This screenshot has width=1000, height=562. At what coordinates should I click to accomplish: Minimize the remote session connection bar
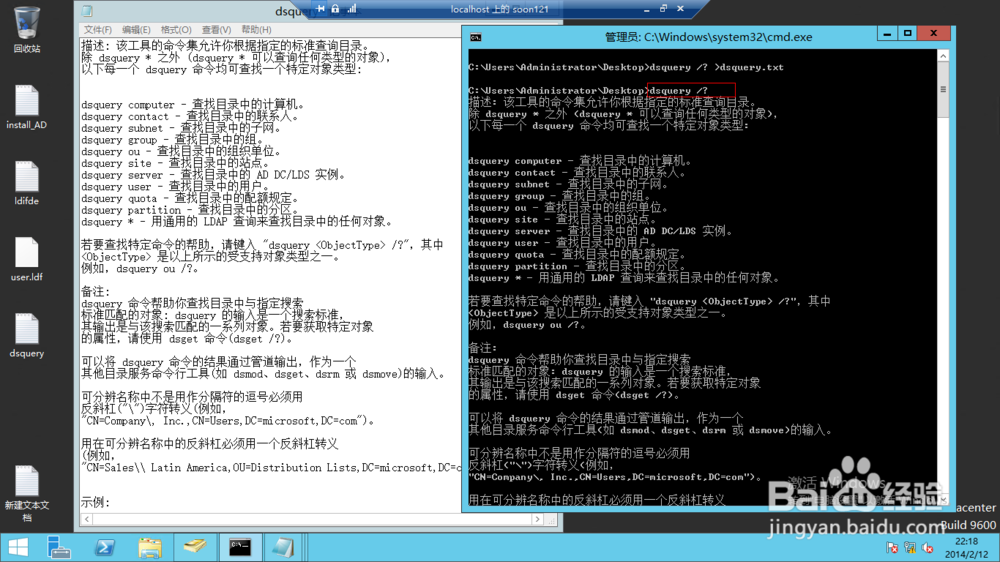[x=647, y=9]
